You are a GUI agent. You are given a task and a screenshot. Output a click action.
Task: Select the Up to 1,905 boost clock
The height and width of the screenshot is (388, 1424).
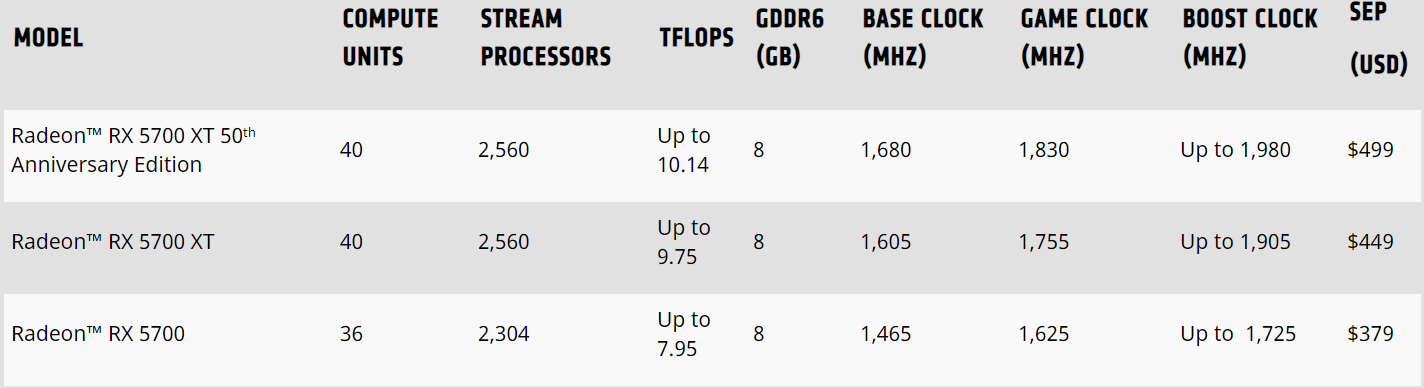coord(1235,242)
